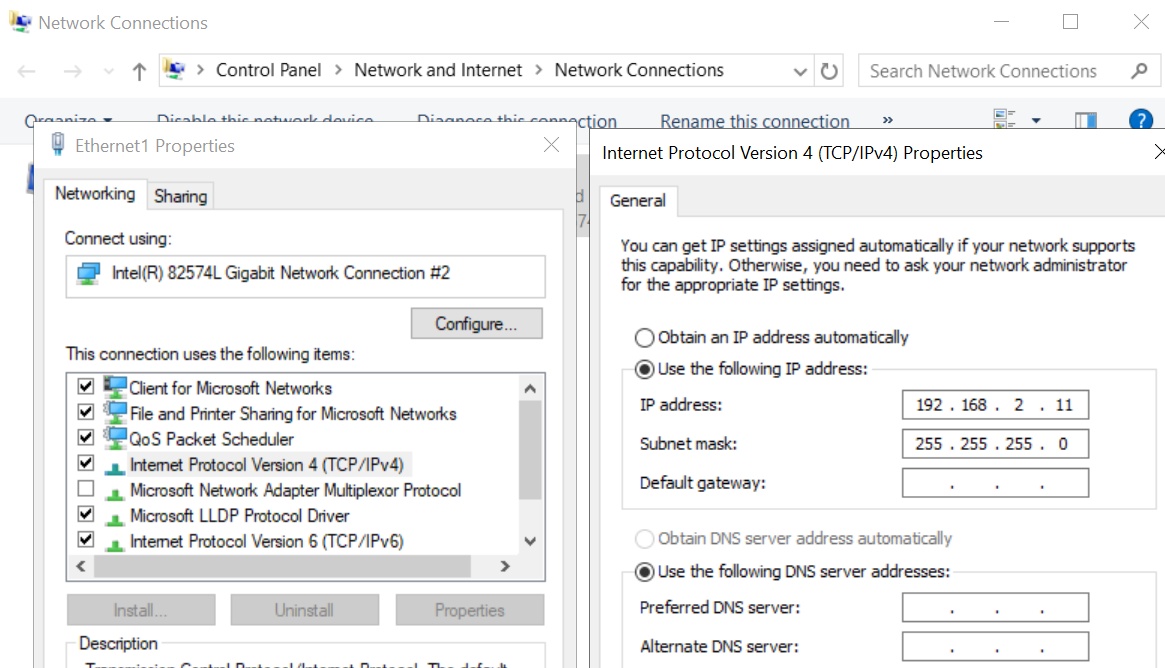
Task: Click the QoS Packet Scheduler icon
Action: click(114, 438)
